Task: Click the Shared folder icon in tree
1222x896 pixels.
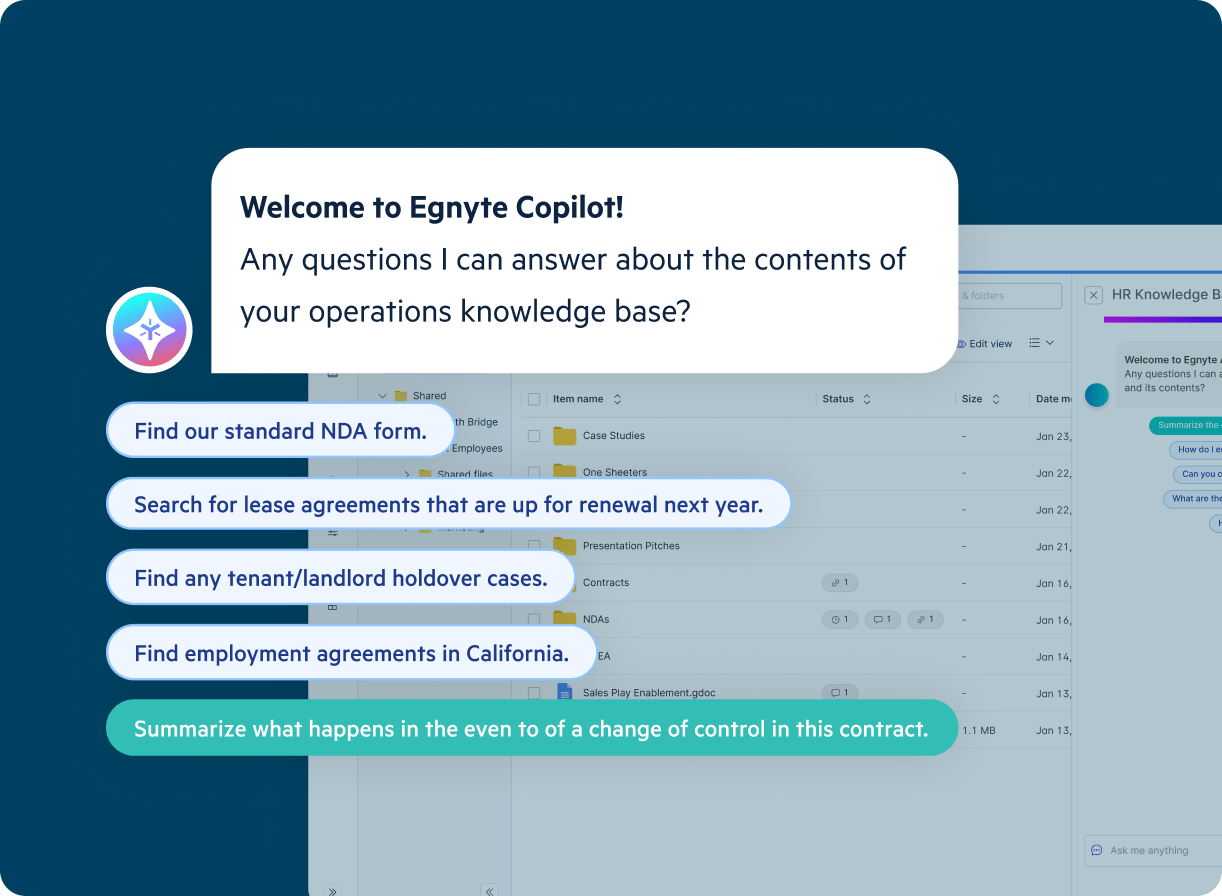Action: pyautogui.click(x=400, y=396)
